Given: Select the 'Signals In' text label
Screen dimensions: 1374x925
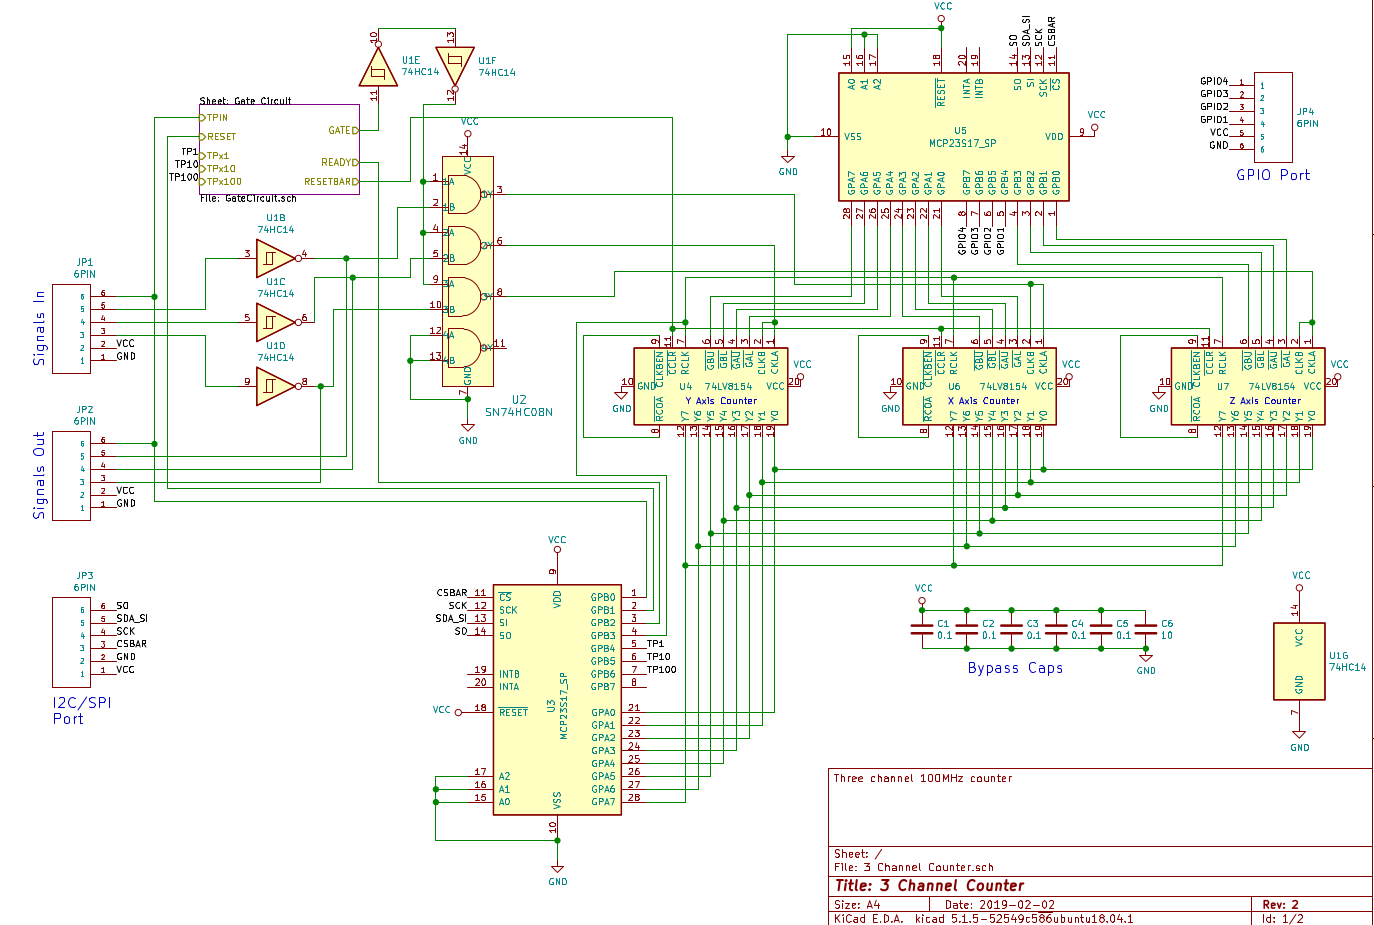Looking at the screenshot, I should pyautogui.click(x=39, y=328).
